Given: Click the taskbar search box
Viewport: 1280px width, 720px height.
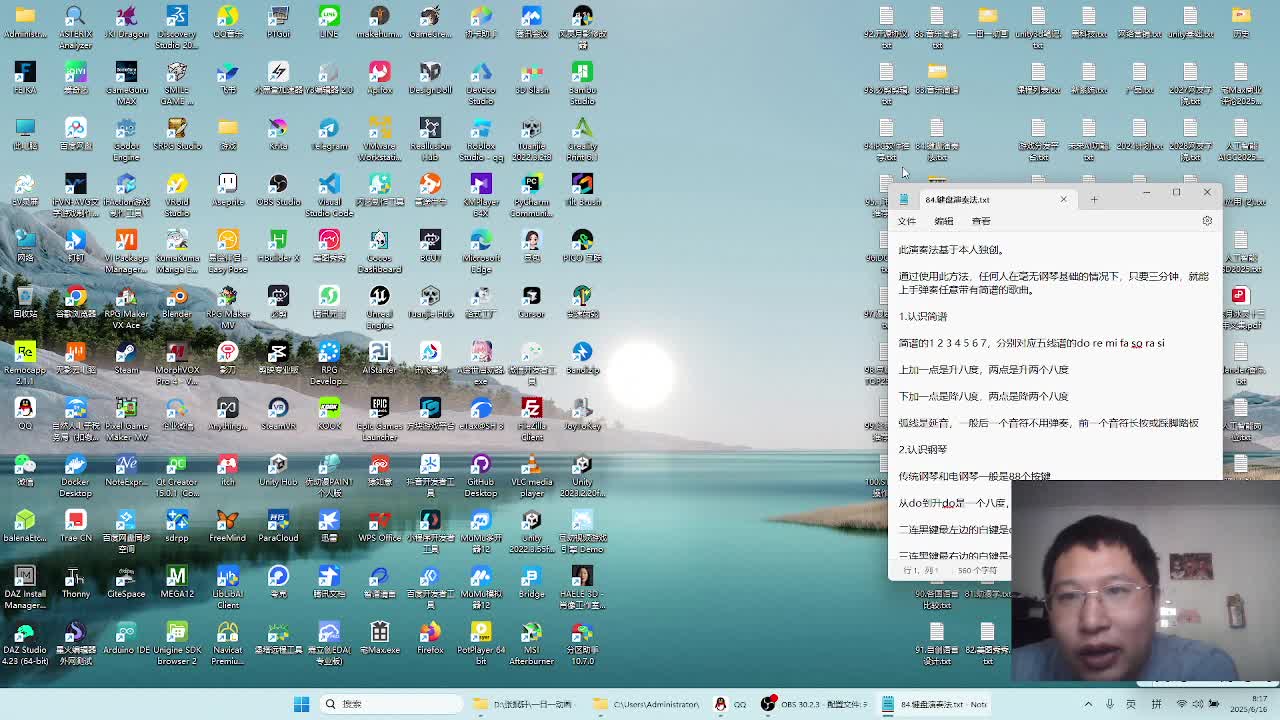Looking at the screenshot, I should click(x=390, y=704).
